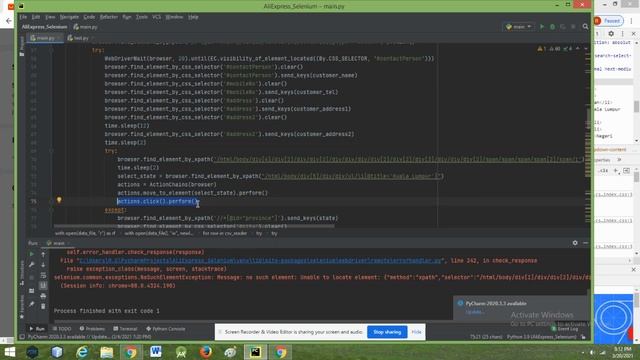Viewport: 640px width, 360px height.
Task: Open Firefox from taskbar
Action: pos(206,352)
